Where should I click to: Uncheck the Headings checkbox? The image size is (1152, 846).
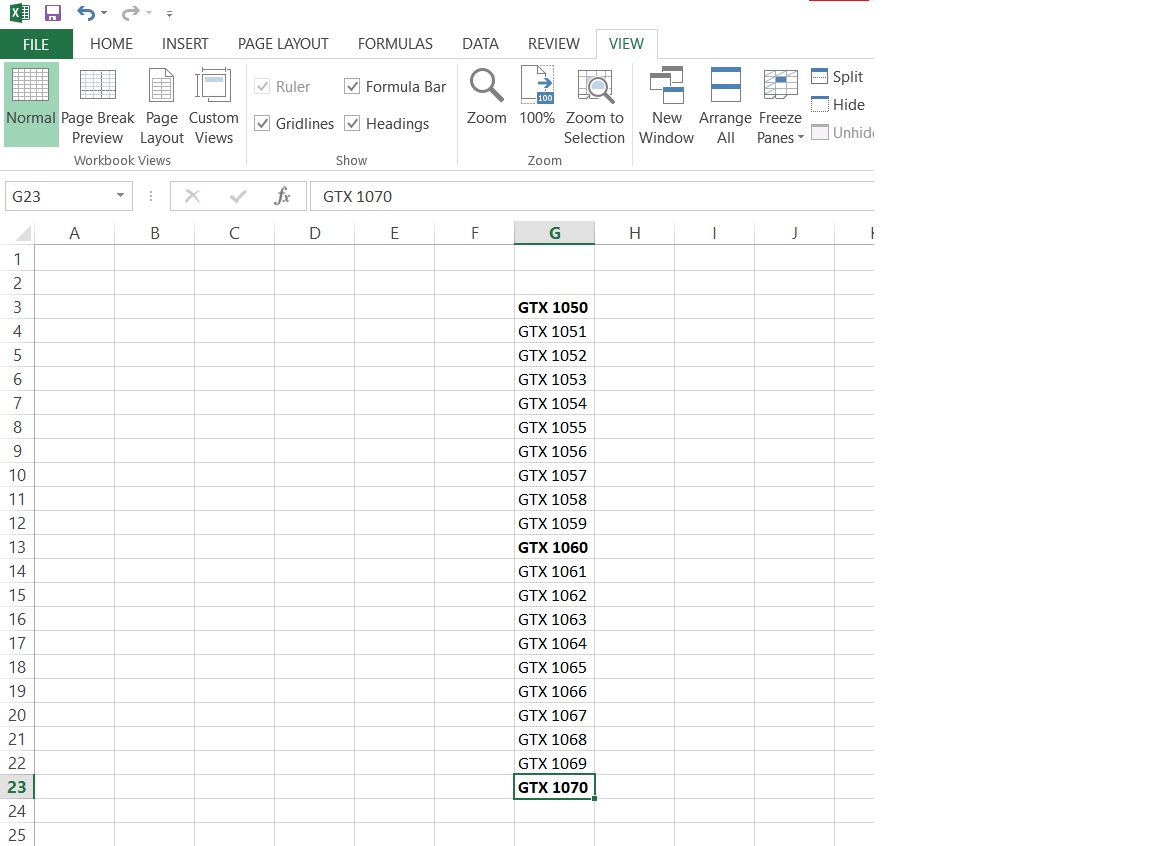(352, 123)
